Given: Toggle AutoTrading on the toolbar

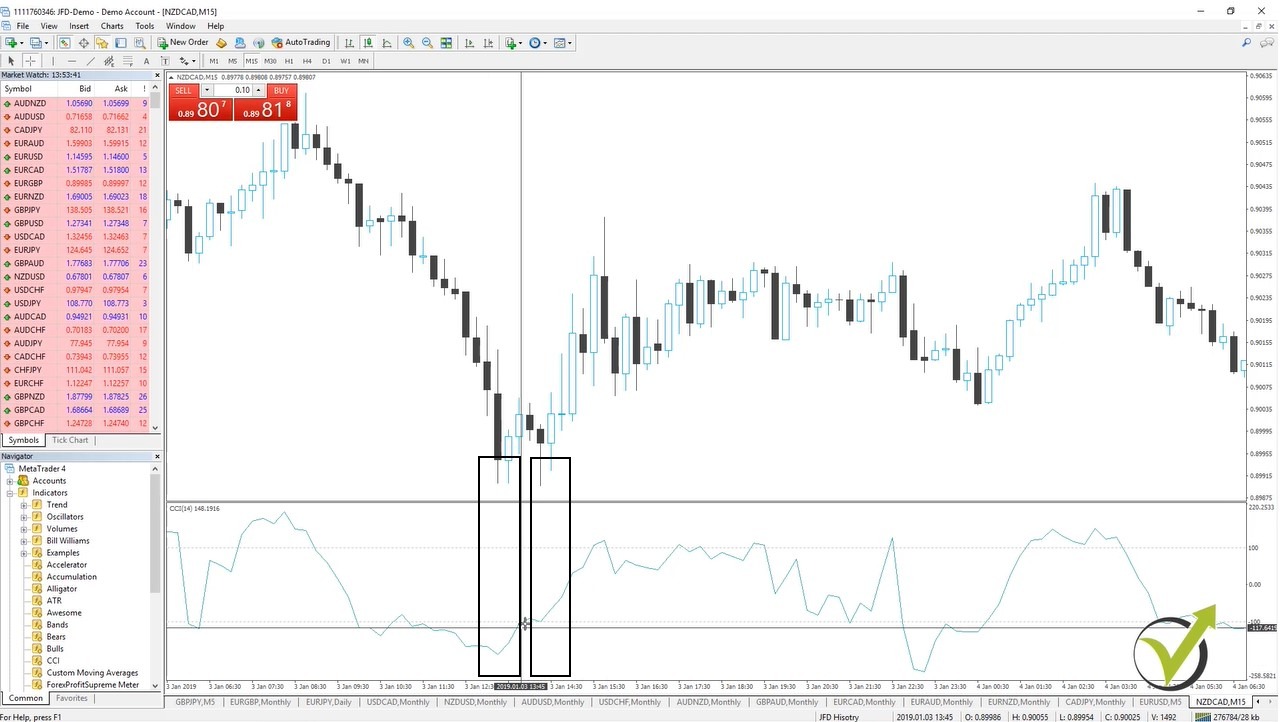Looking at the screenshot, I should click(x=300, y=42).
